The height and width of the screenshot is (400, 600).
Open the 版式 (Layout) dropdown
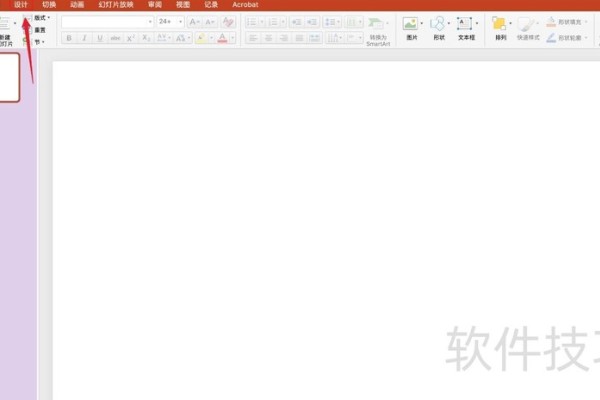[42, 18]
